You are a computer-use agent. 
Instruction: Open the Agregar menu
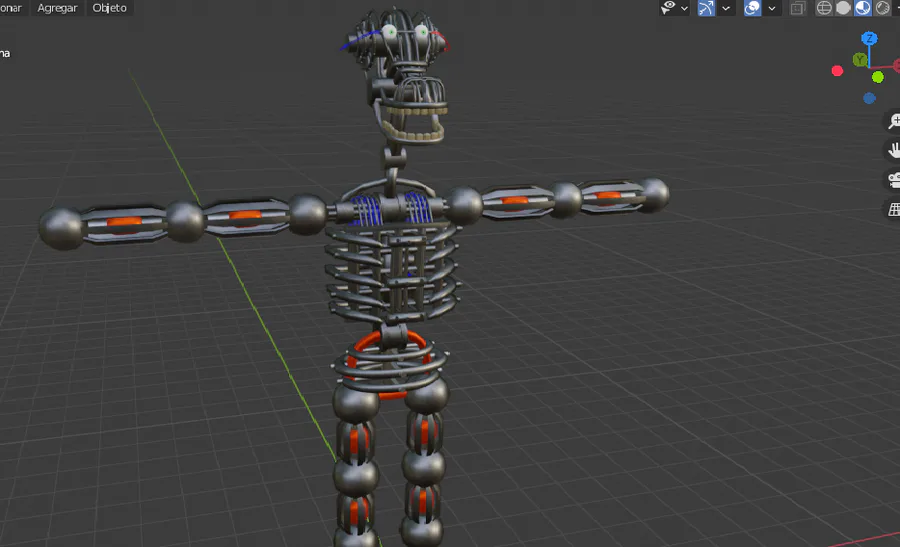click(x=57, y=8)
